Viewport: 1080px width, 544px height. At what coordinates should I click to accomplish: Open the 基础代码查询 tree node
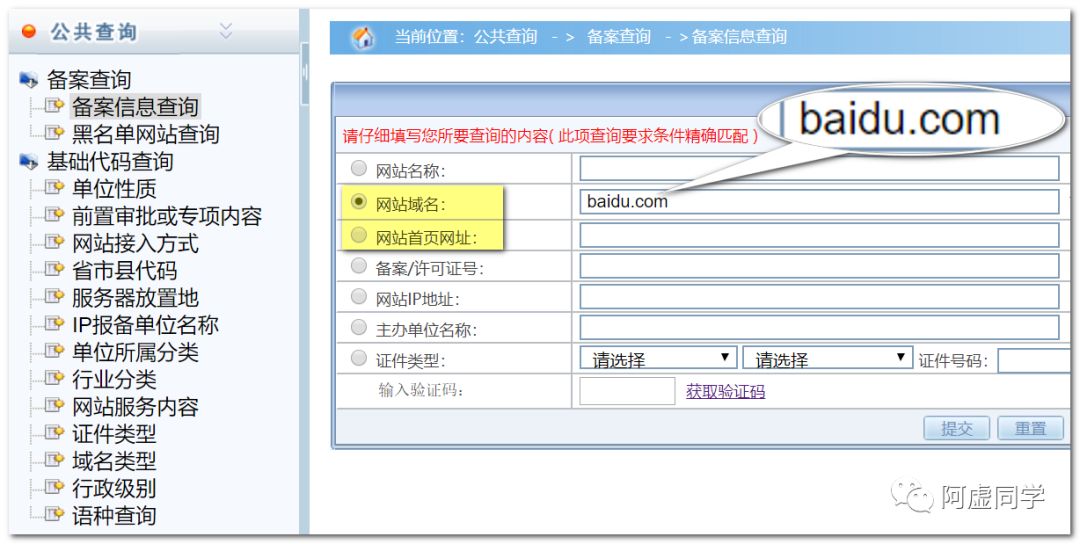click(110, 162)
